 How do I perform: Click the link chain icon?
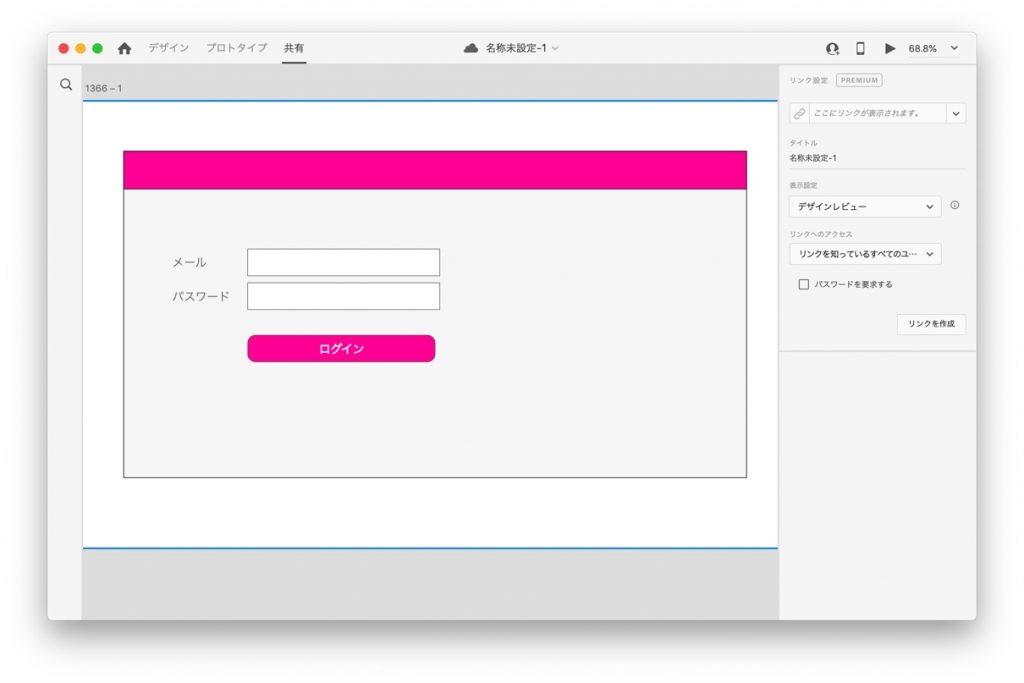tap(799, 114)
